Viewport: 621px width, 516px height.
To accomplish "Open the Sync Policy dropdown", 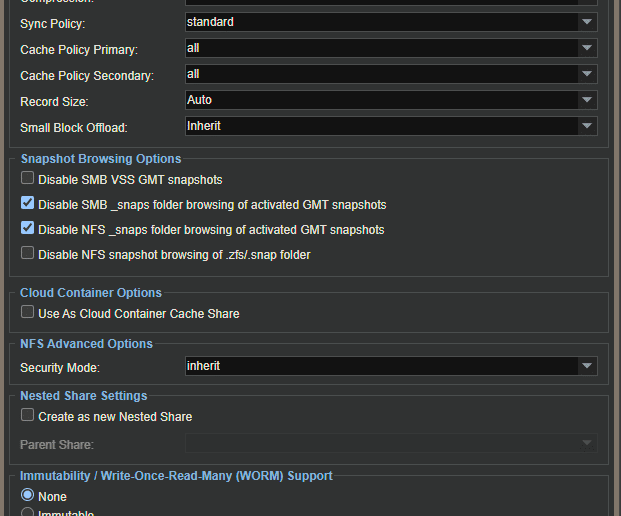I will [587, 22].
